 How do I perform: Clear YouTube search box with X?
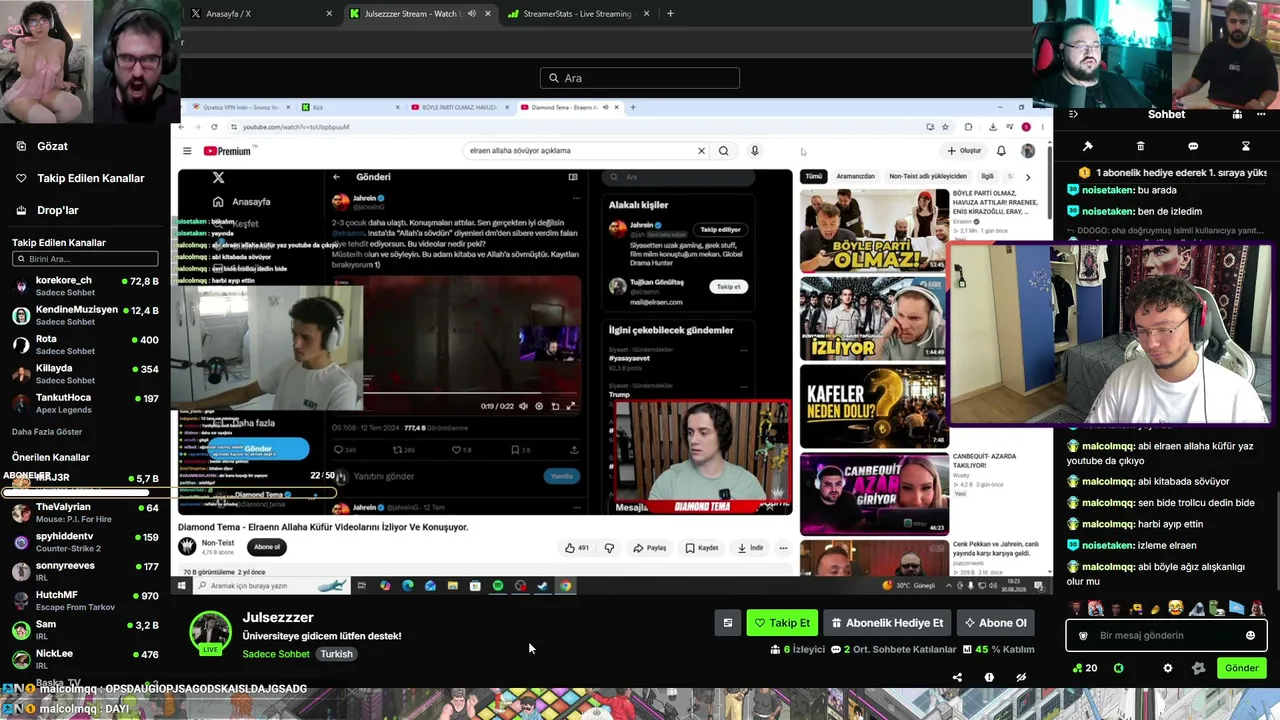701,151
